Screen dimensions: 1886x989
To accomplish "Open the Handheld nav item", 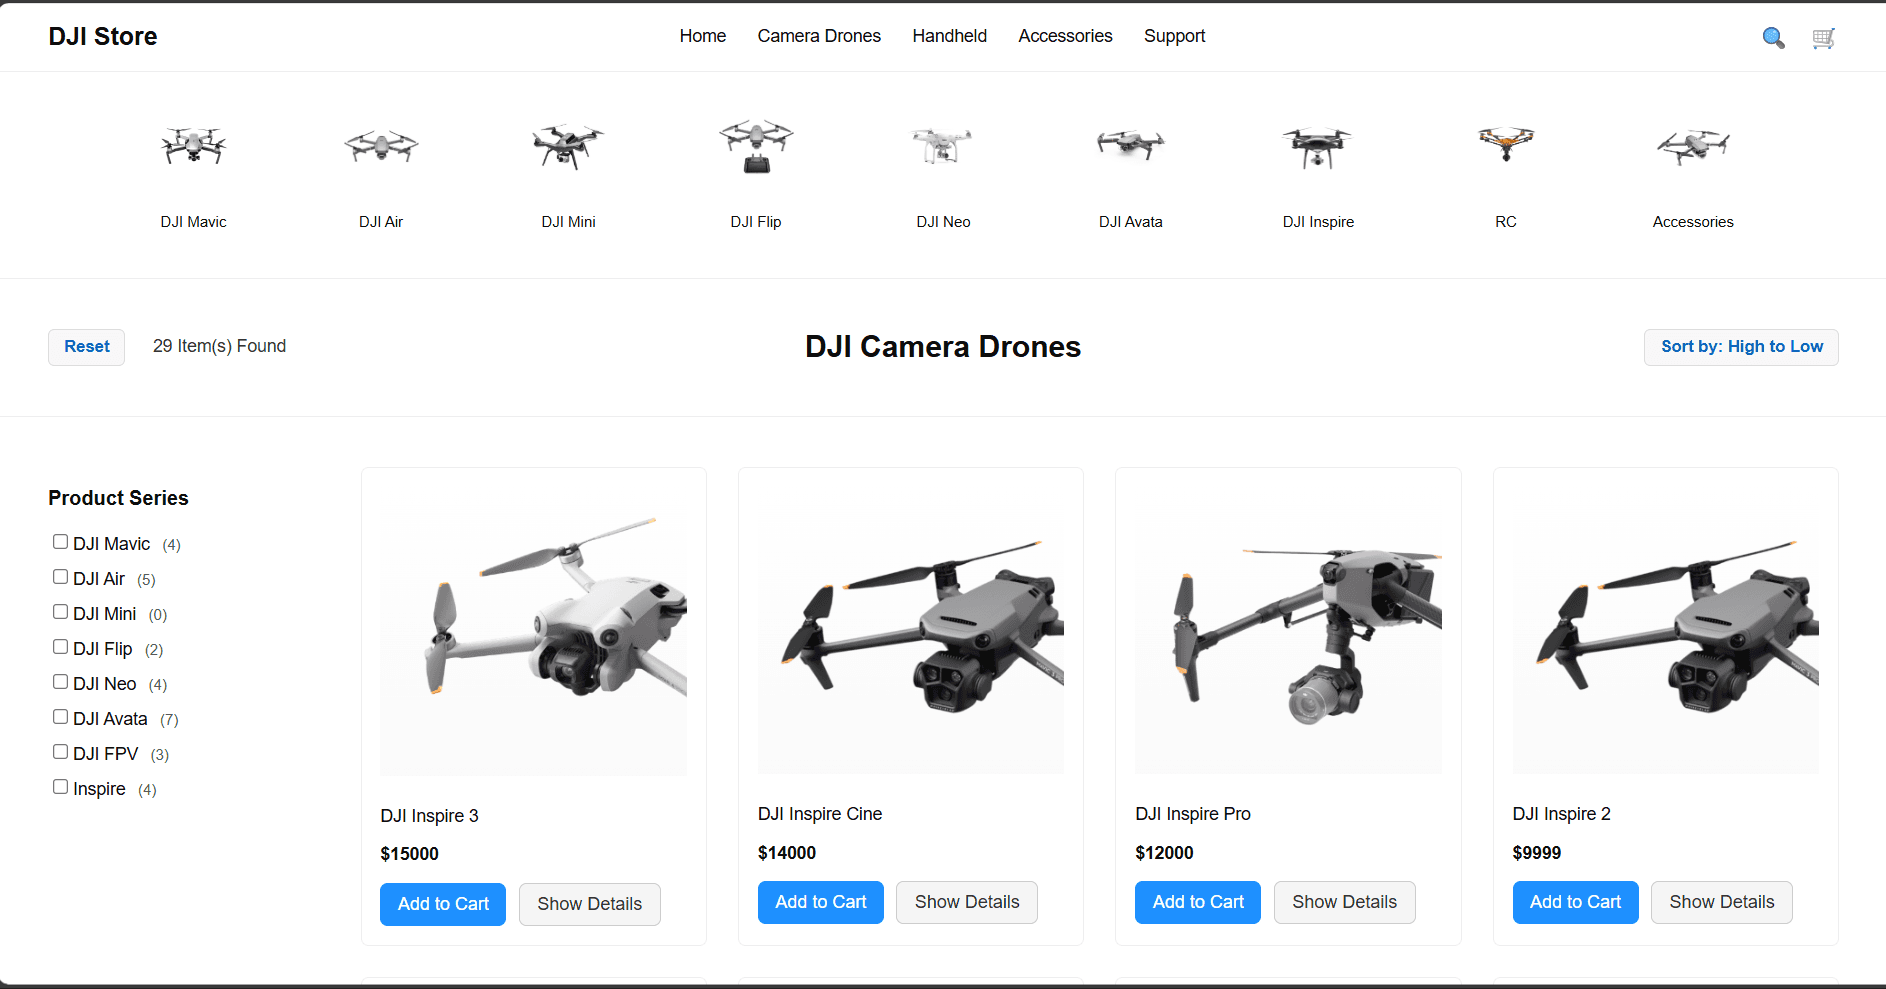I will pos(949,36).
